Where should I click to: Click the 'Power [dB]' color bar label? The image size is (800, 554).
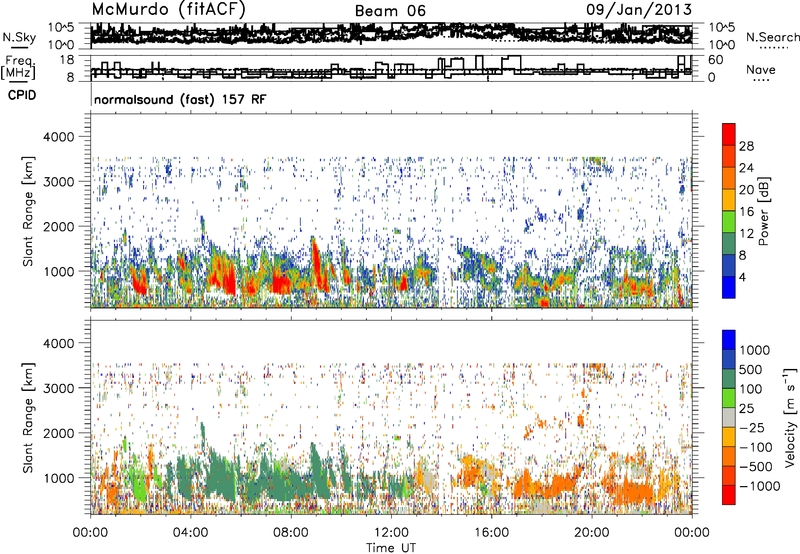tap(763, 211)
